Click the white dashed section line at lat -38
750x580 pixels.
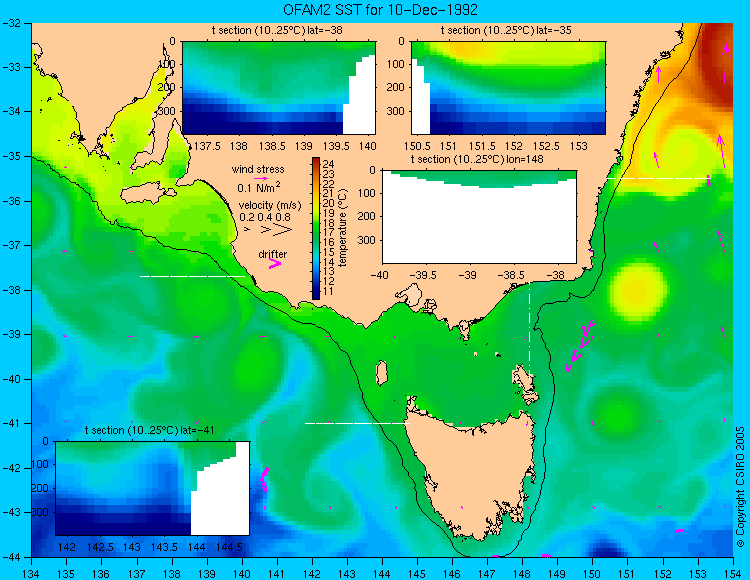(x=192, y=276)
